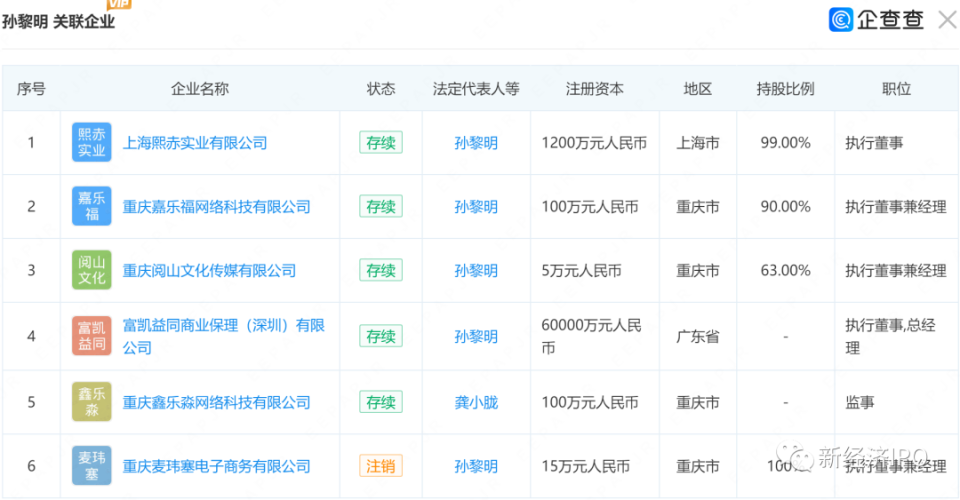
Task: Click the 职位 column header
Action: pos(896,89)
